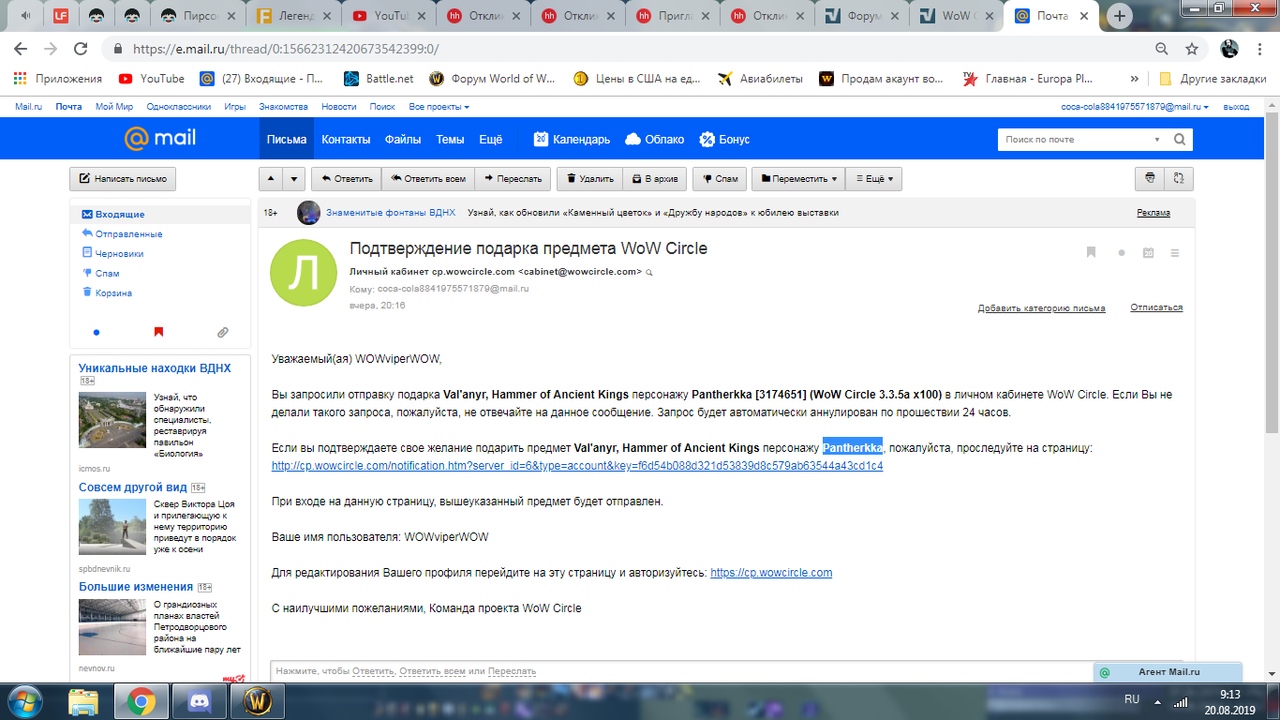Screen dimensions: 1280x720
Task: Click the browser page vertical scrollbar
Action: coord(1272,300)
